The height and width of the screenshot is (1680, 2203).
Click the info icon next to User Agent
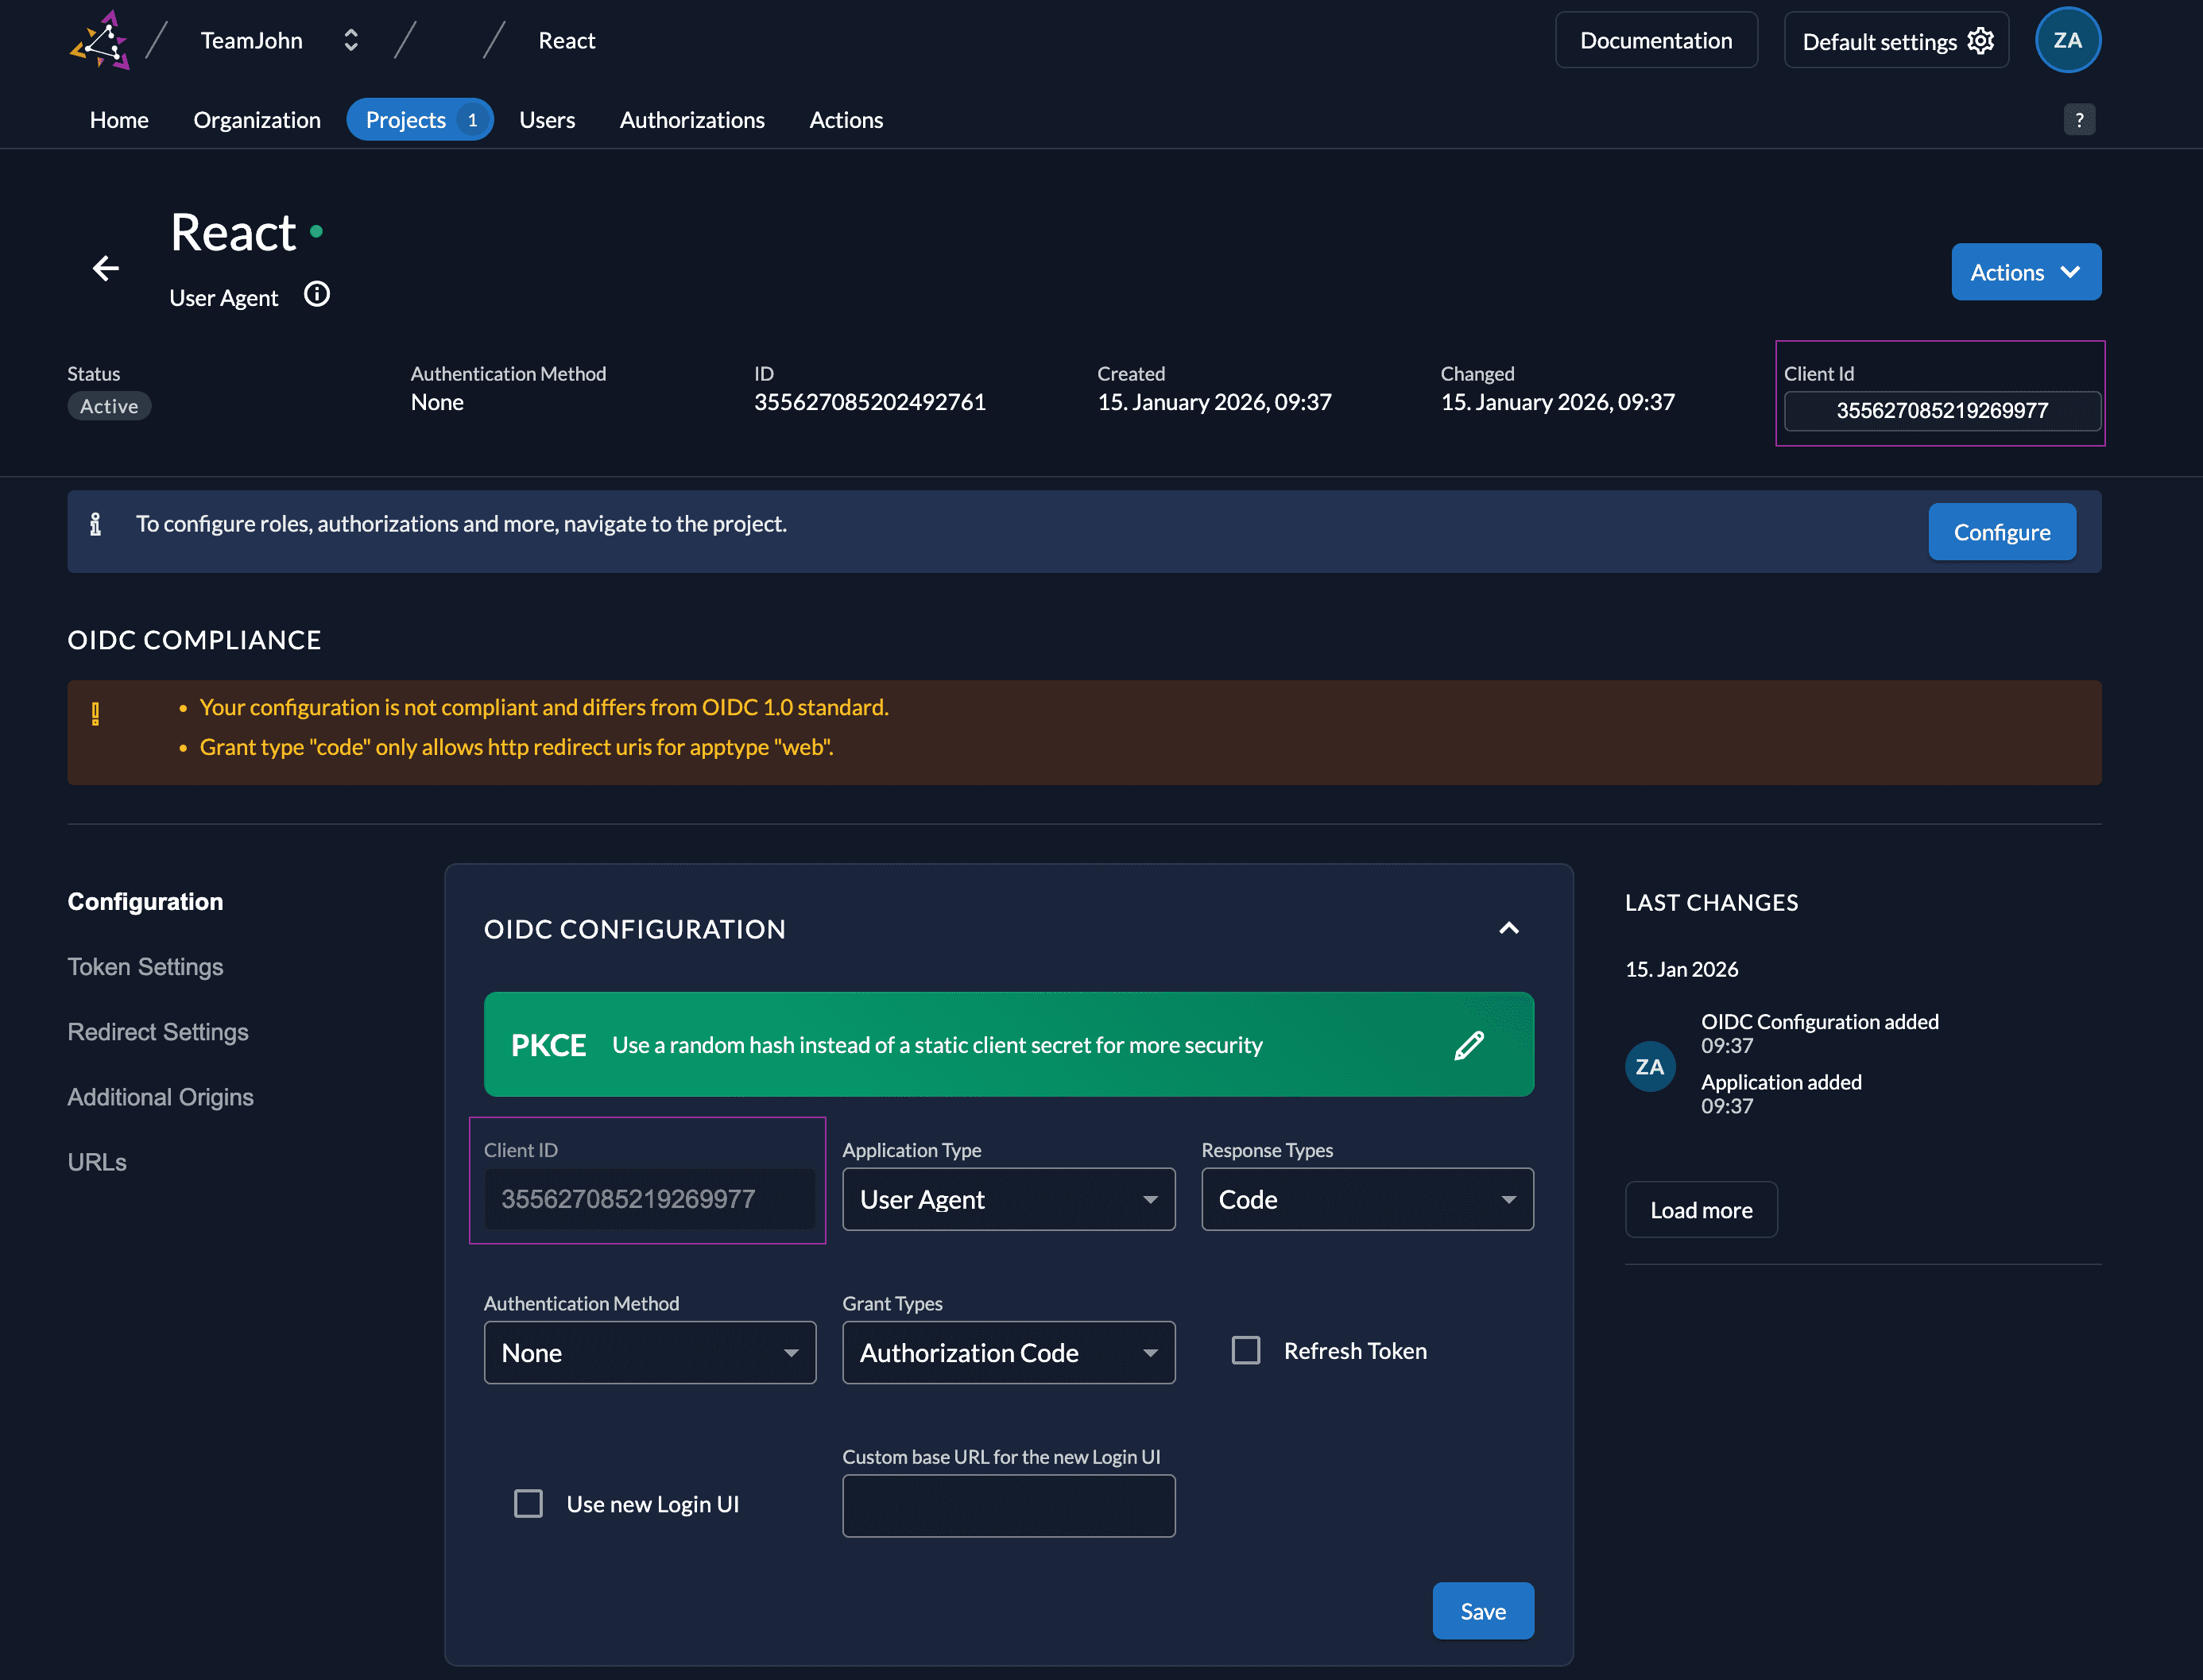(x=317, y=295)
